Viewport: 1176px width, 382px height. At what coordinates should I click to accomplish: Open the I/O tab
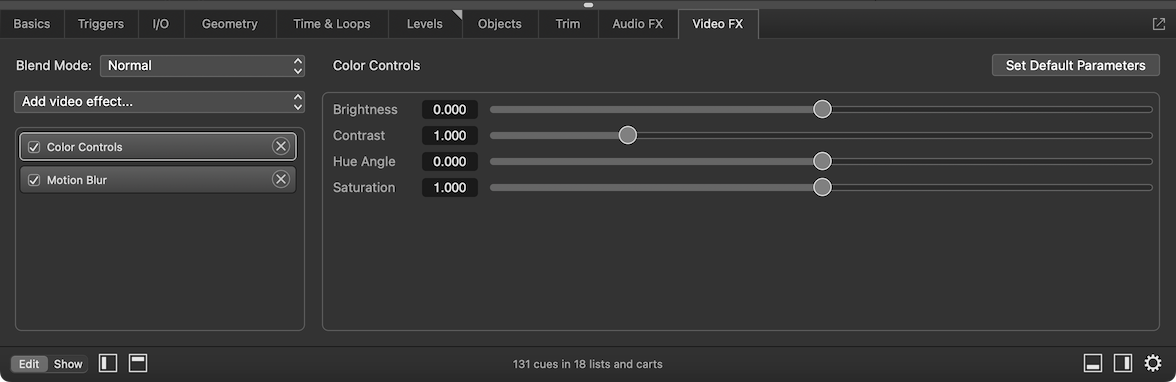pyautogui.click(x=160, y=24)
